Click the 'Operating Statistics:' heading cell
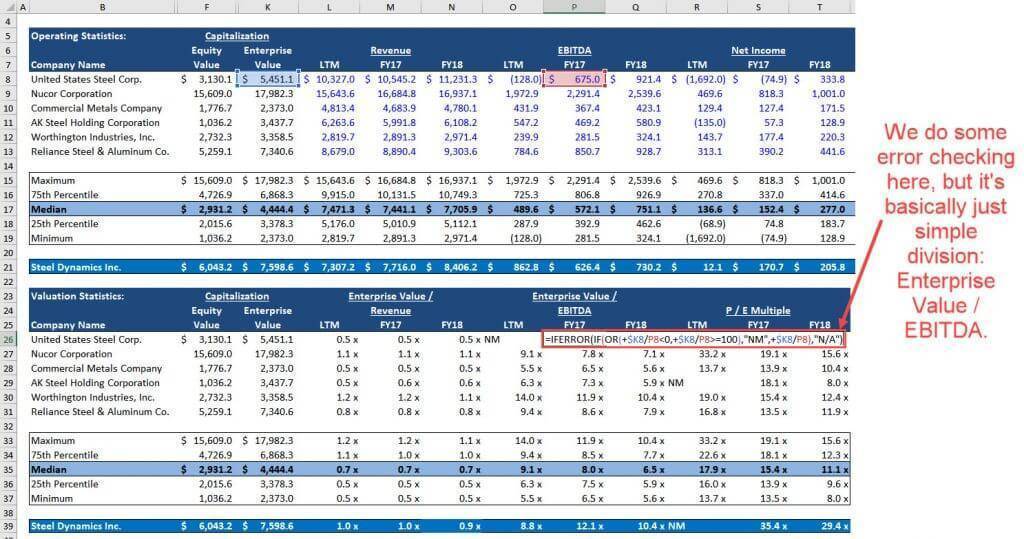 [78, 36]
